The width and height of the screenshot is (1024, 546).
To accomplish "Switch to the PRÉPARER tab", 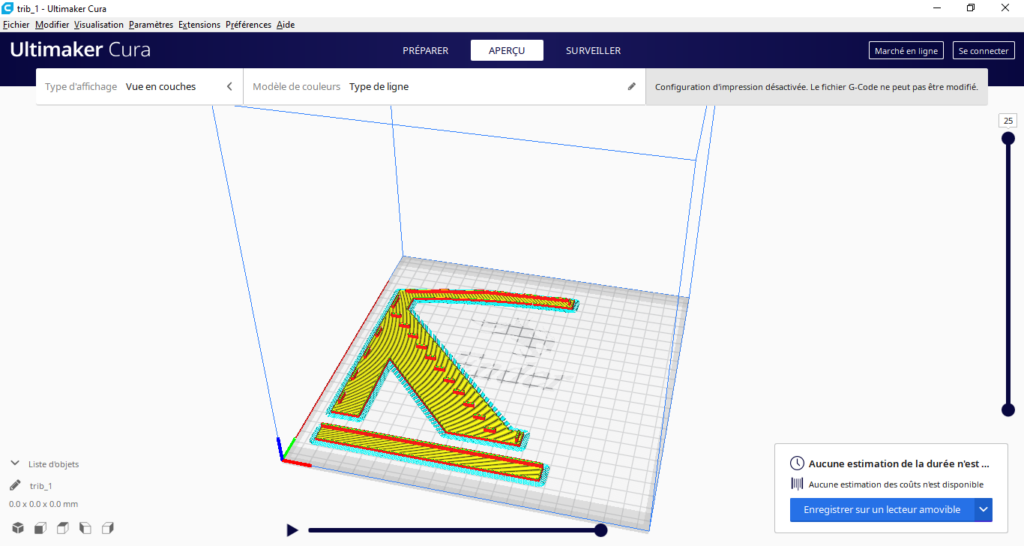I will [425, 51].
